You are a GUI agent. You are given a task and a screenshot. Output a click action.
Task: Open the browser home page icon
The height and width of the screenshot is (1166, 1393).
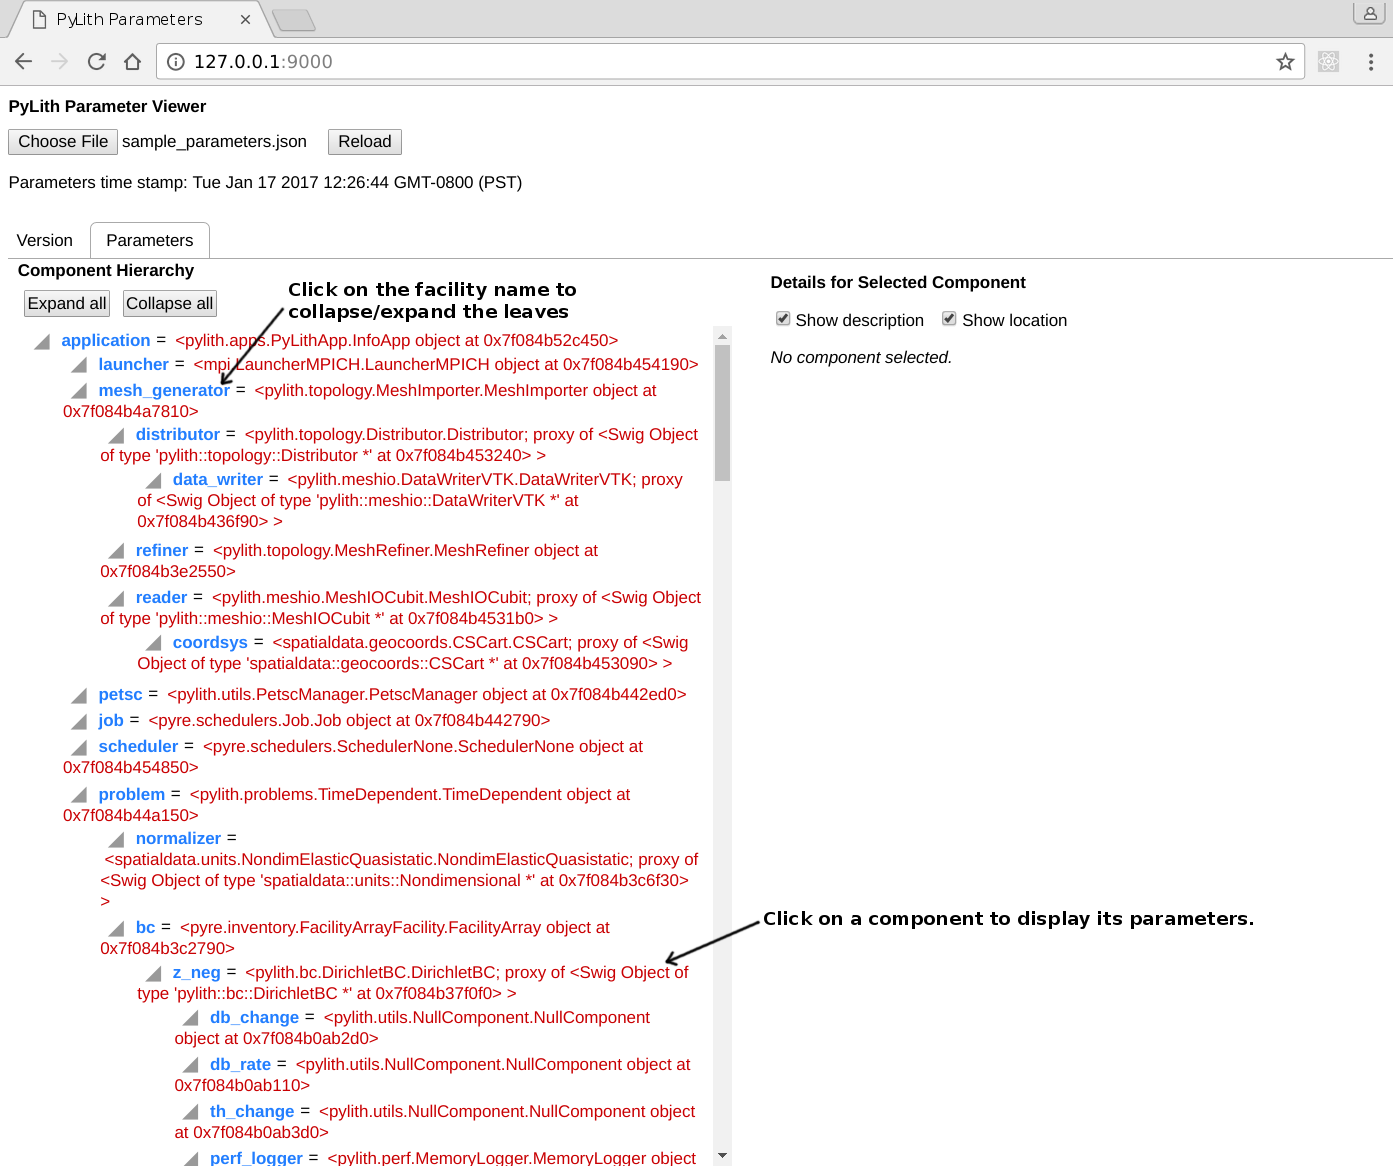(x=132, y=62)
